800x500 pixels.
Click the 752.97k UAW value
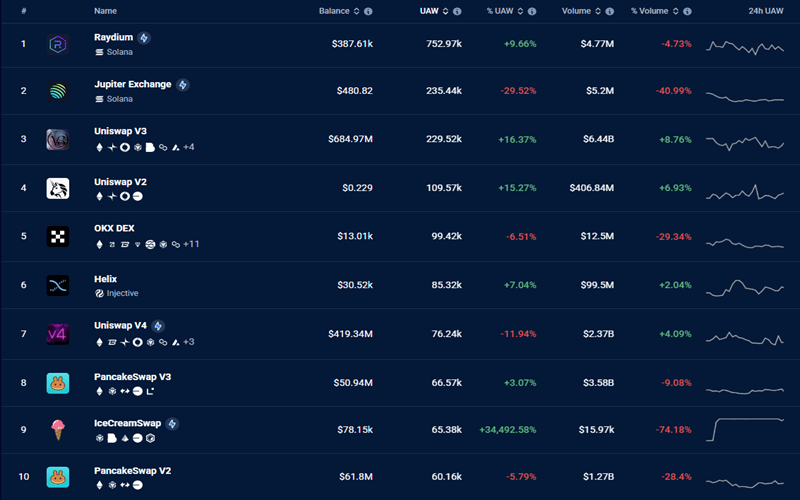tap(444, 44)
